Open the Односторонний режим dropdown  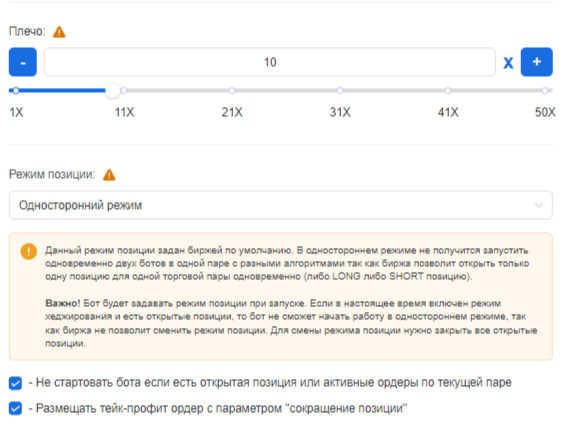(x=281, y=205)
